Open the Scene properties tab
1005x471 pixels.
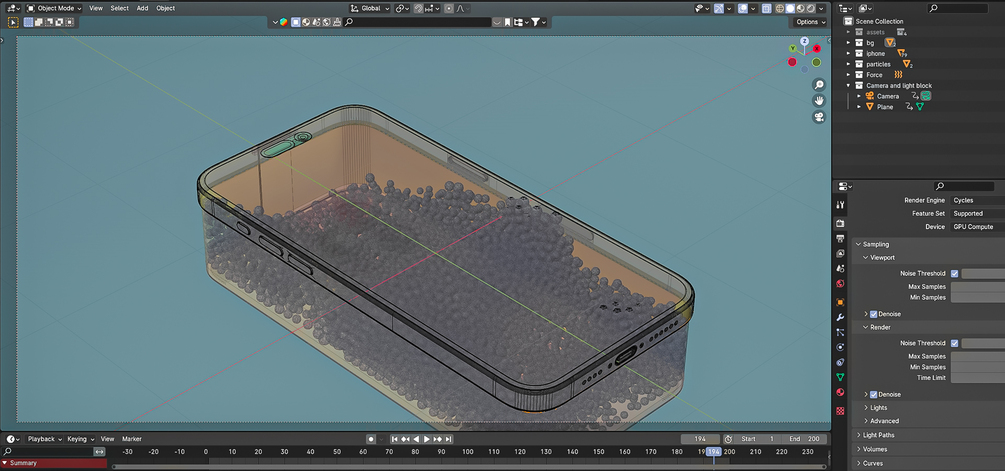pyautogui.click(x=840, y=268)
